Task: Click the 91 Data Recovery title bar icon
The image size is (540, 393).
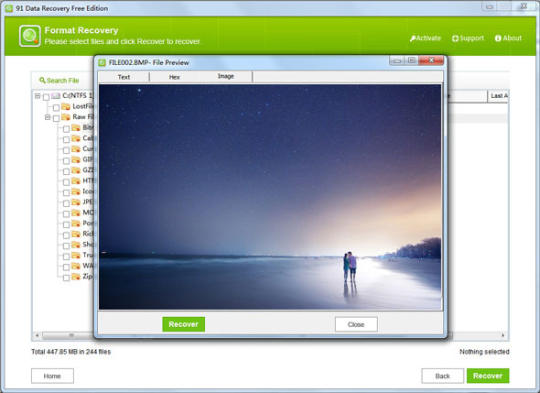Action: (9, 8)
